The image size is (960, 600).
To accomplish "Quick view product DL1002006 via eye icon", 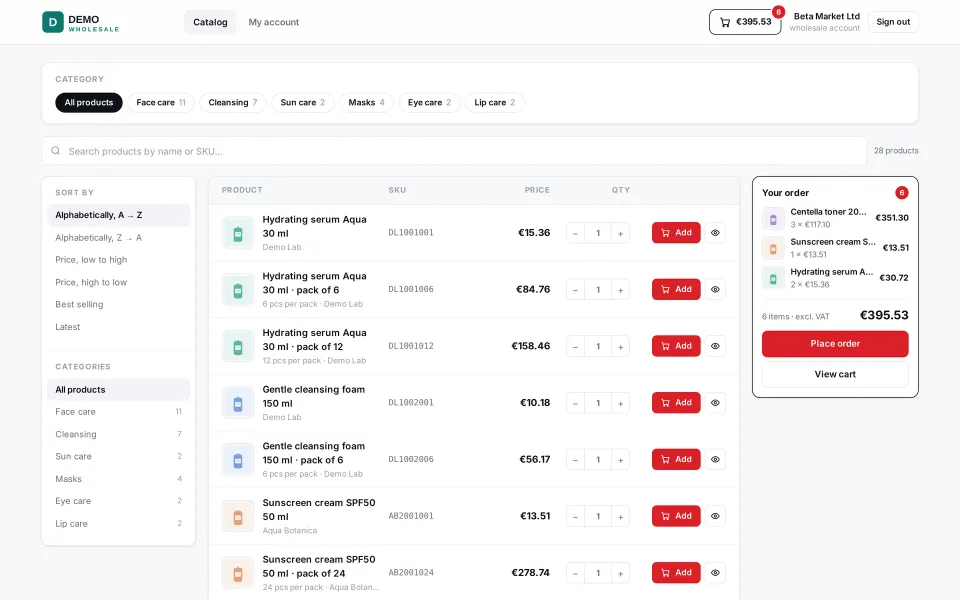I will tap(715, 459).
